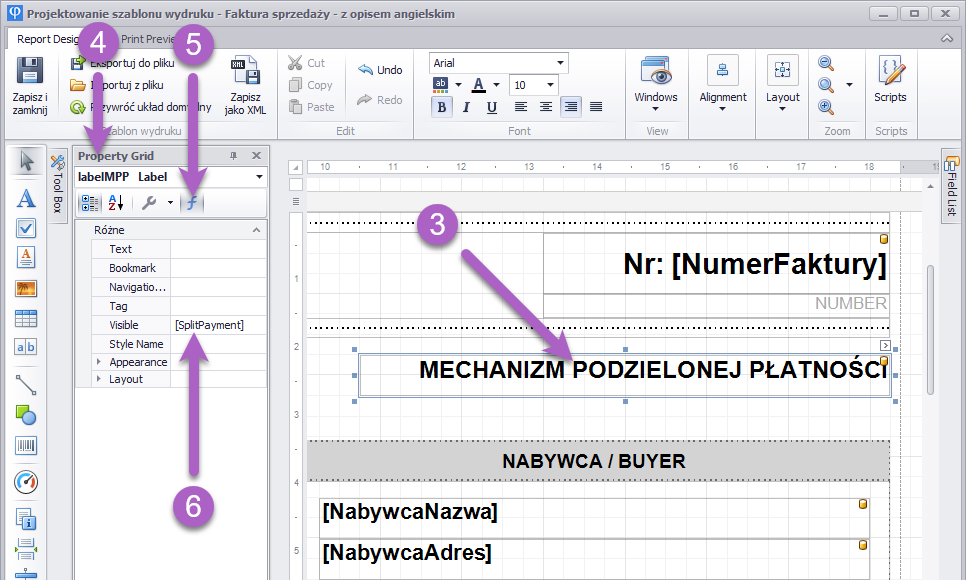Viewport: 966px width, 580px height.
Task: Open the labelMPP component selector dropdown
Action: pyautogui.click(x=260, y=177)
